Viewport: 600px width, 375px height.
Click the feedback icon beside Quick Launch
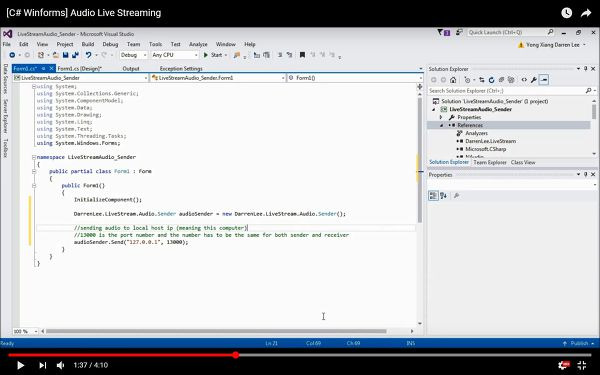click(x=459, y=33)
